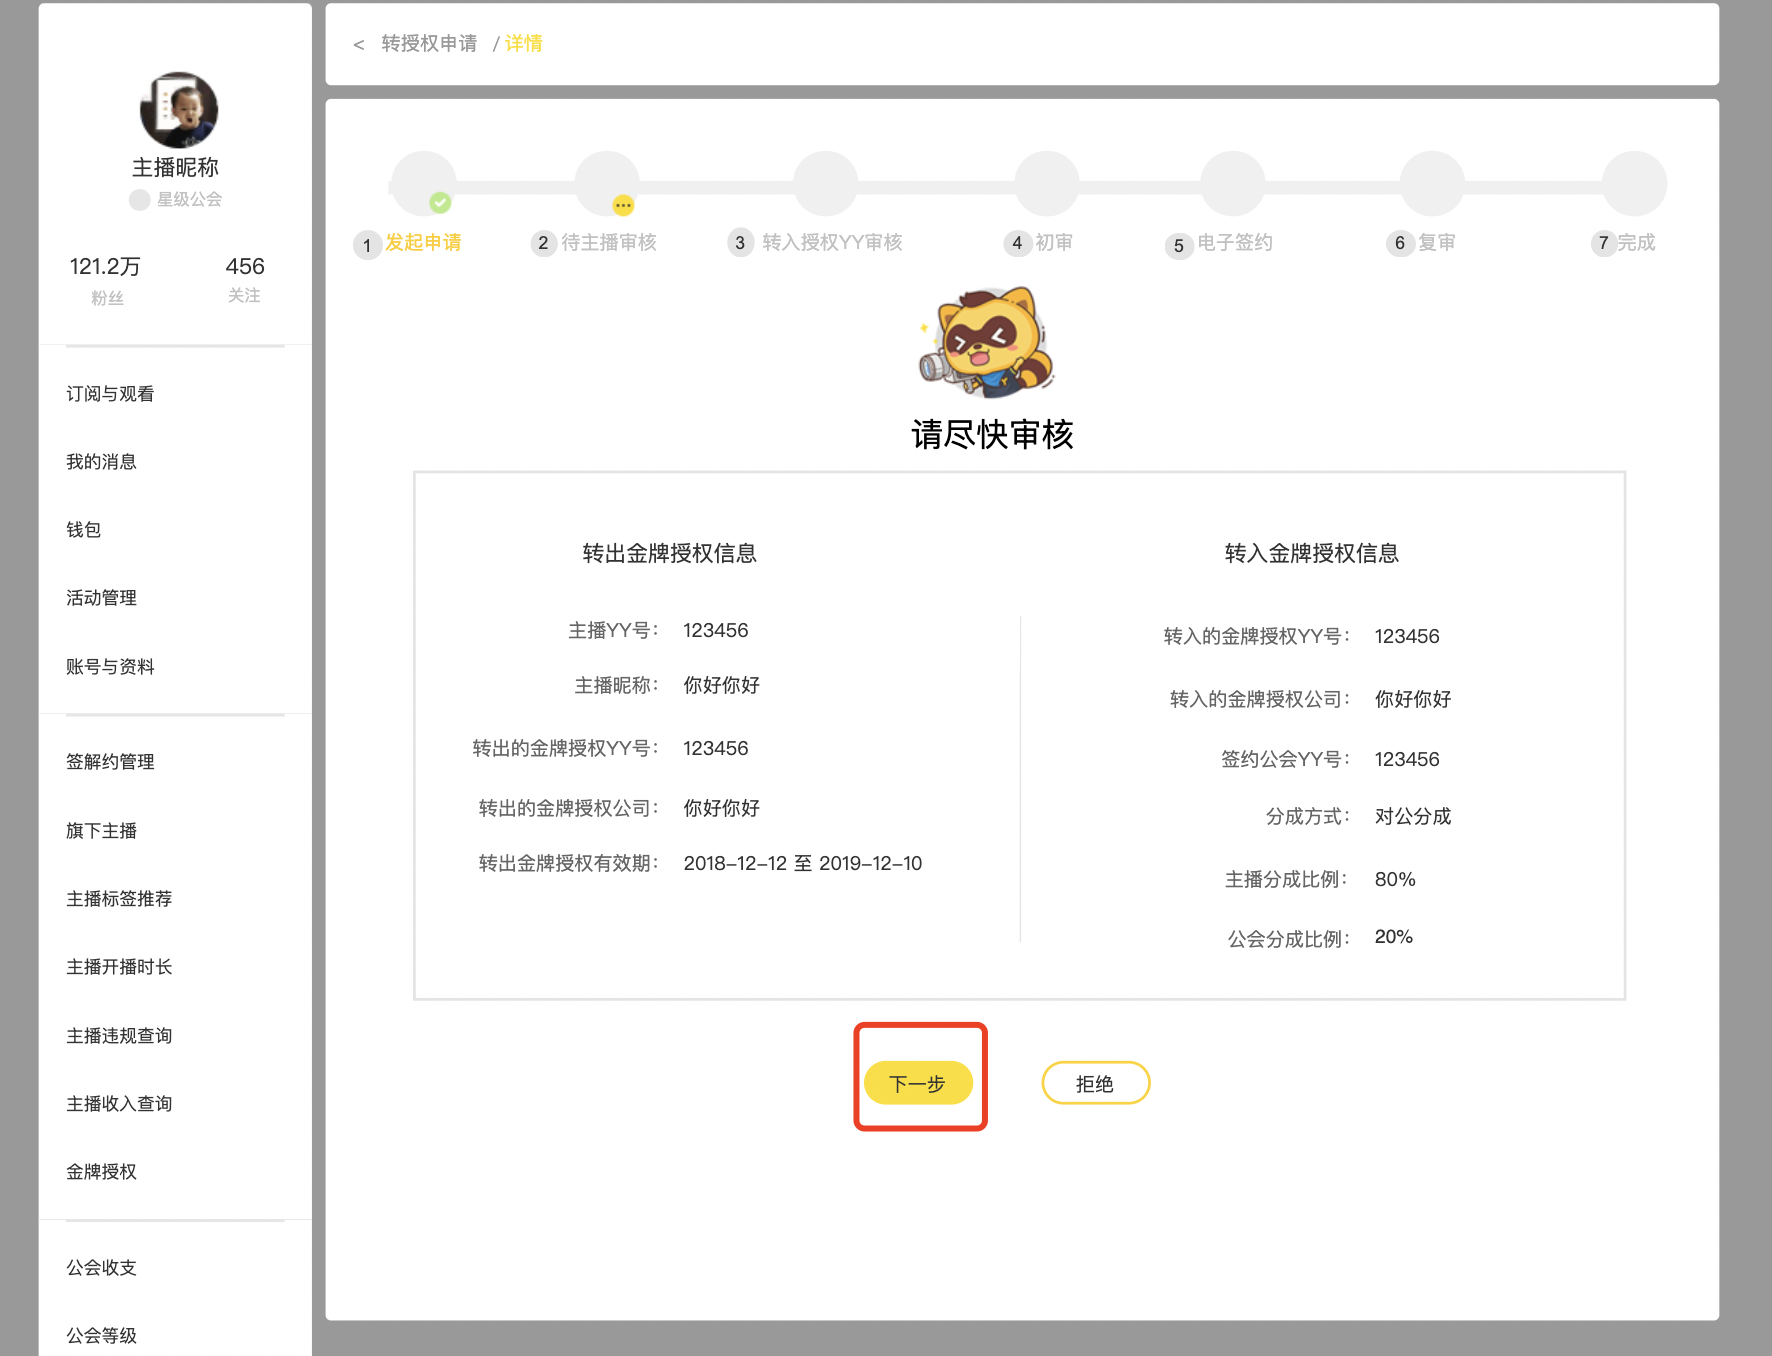
Task: Select step 7 完成
Action: click(1623, 243)
